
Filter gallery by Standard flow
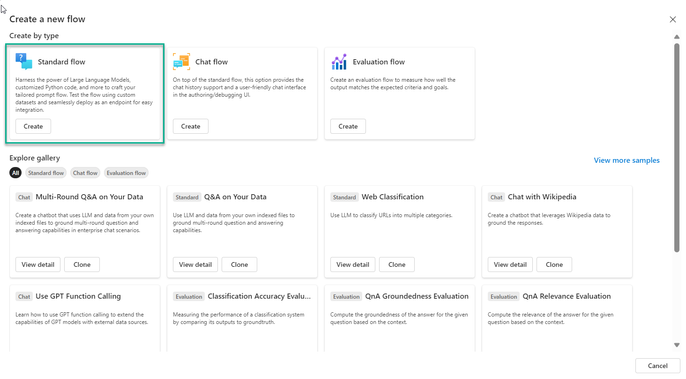[46, 173]
